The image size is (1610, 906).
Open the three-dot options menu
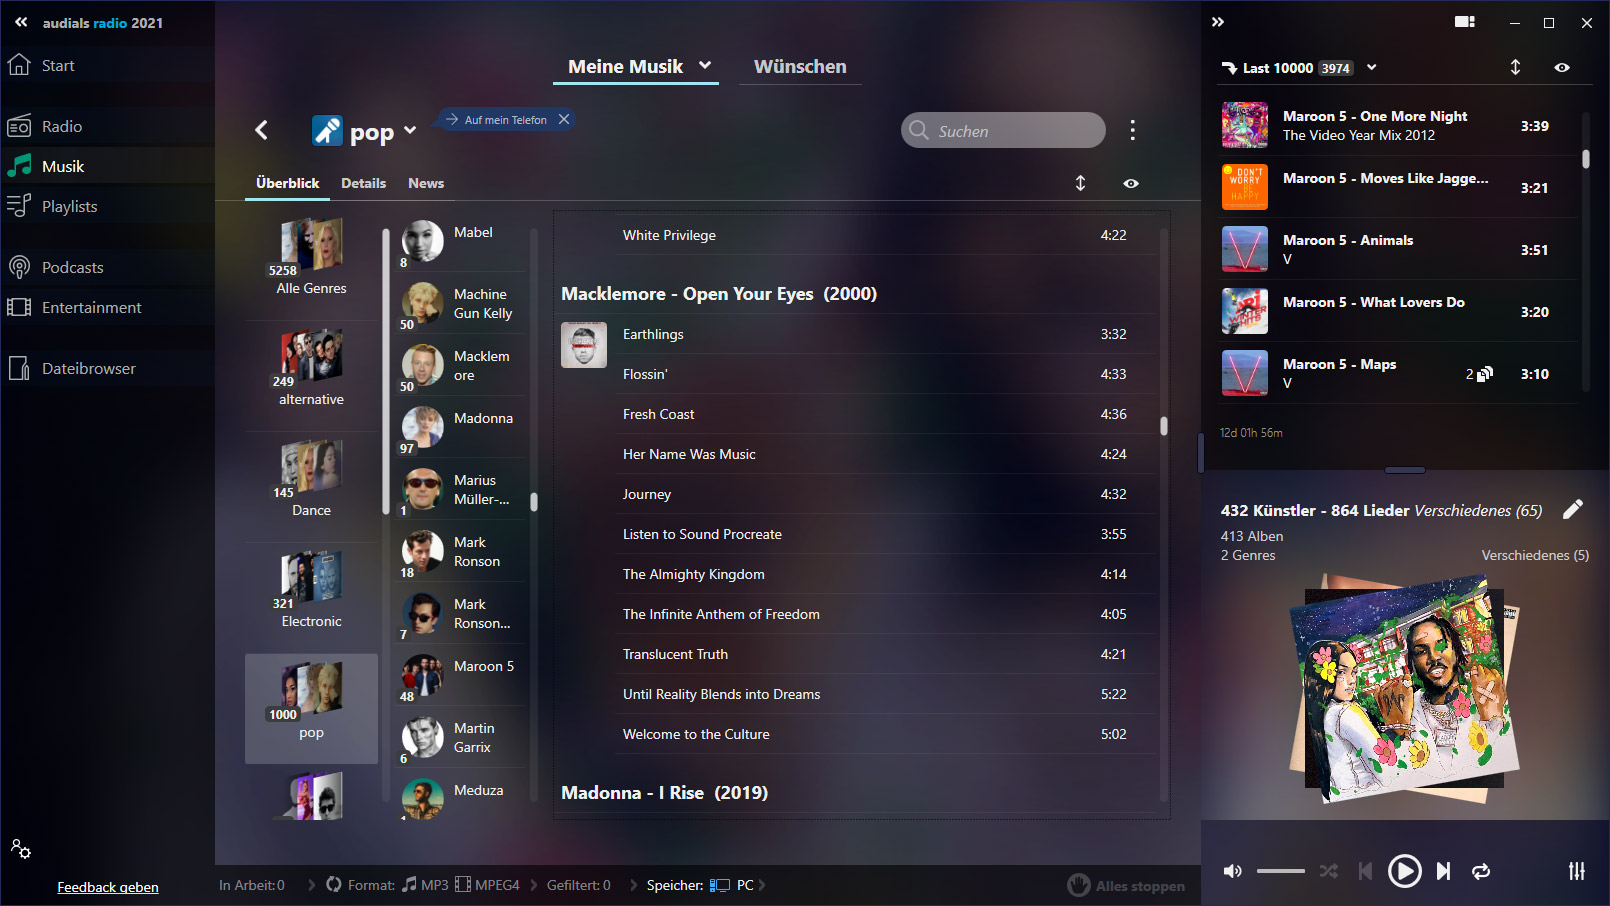tap(1132, 130)
